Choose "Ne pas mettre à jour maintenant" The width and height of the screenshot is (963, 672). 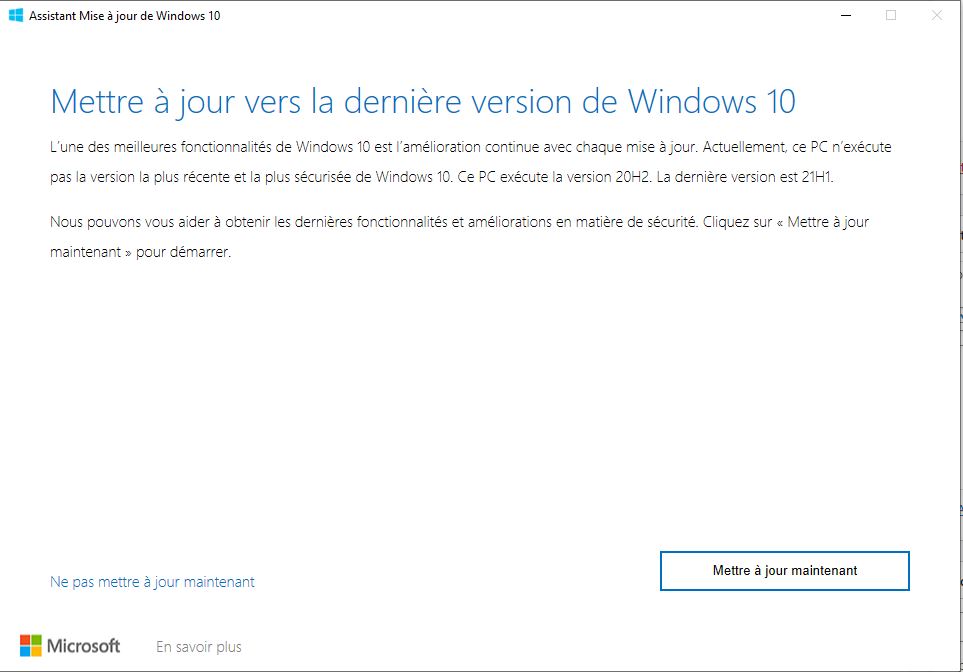pos(152,582)
